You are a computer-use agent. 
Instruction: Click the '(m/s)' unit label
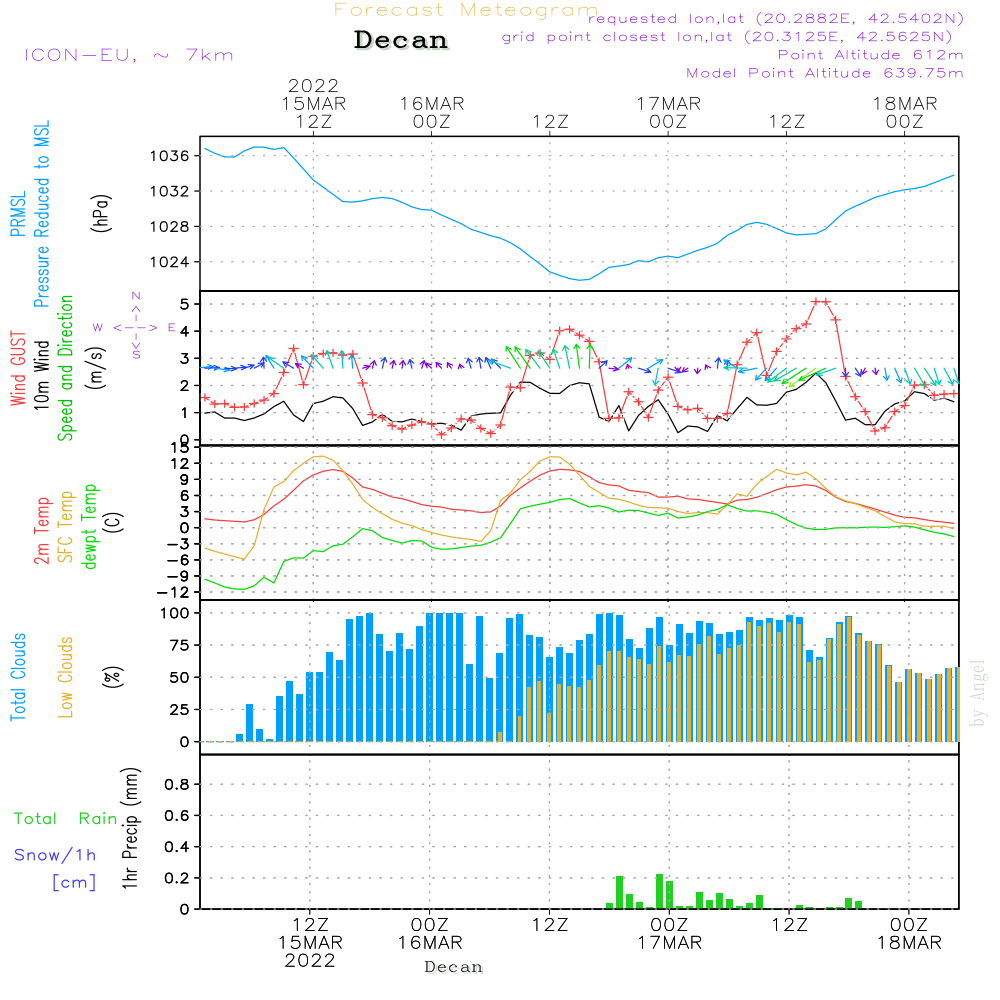pos(97,368)
